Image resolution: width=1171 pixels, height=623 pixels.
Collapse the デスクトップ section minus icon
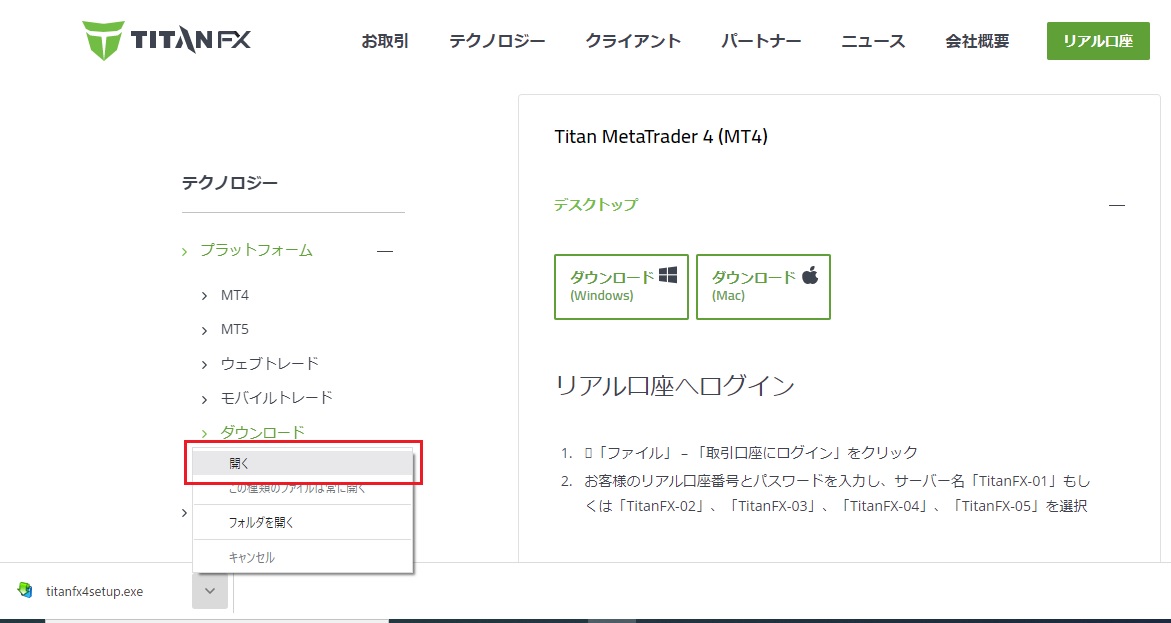(x=1116, y=205)
